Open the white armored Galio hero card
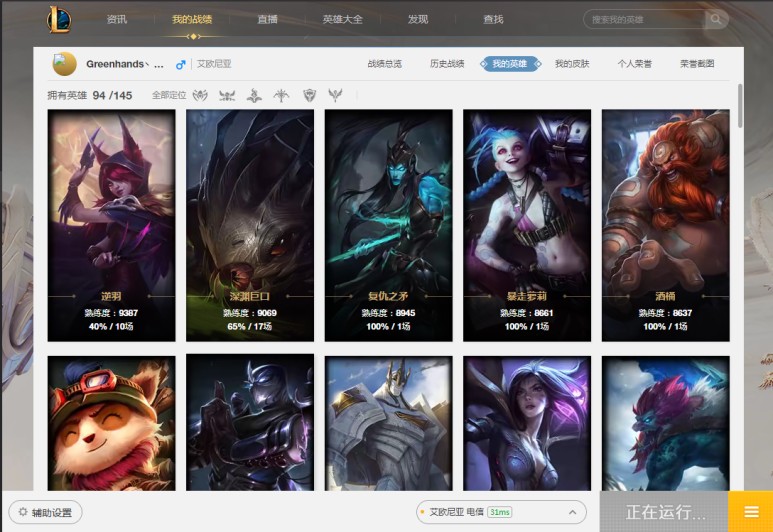Image resolution: width=773 pixels, height=532 pixels. coord(388,423)
